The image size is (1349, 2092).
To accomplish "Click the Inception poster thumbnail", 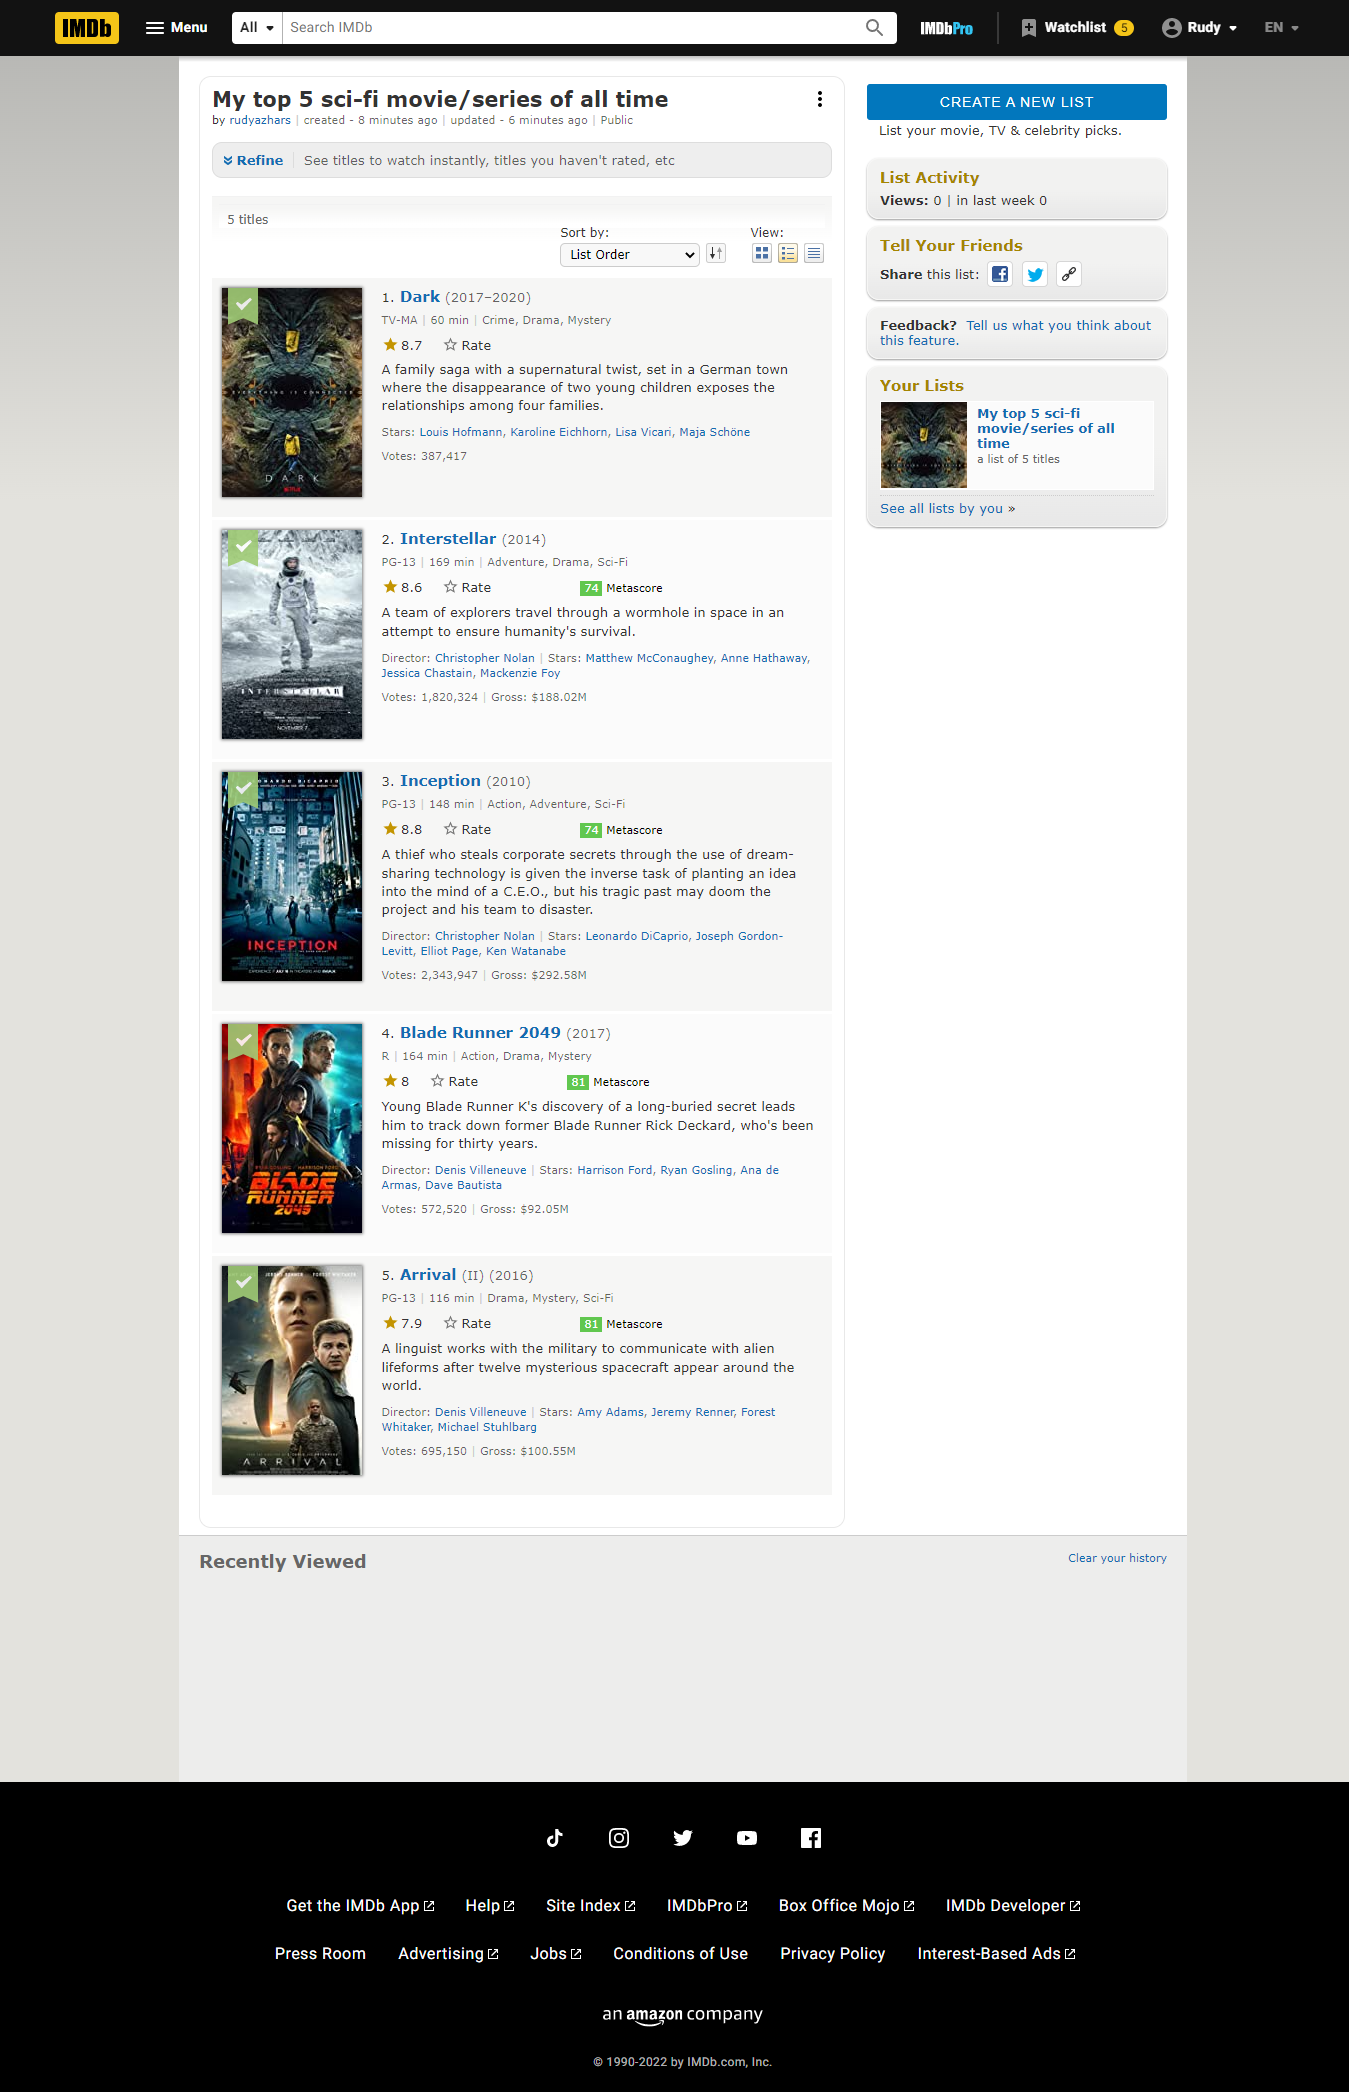I will pyautogui.click(x=292, y=877).
